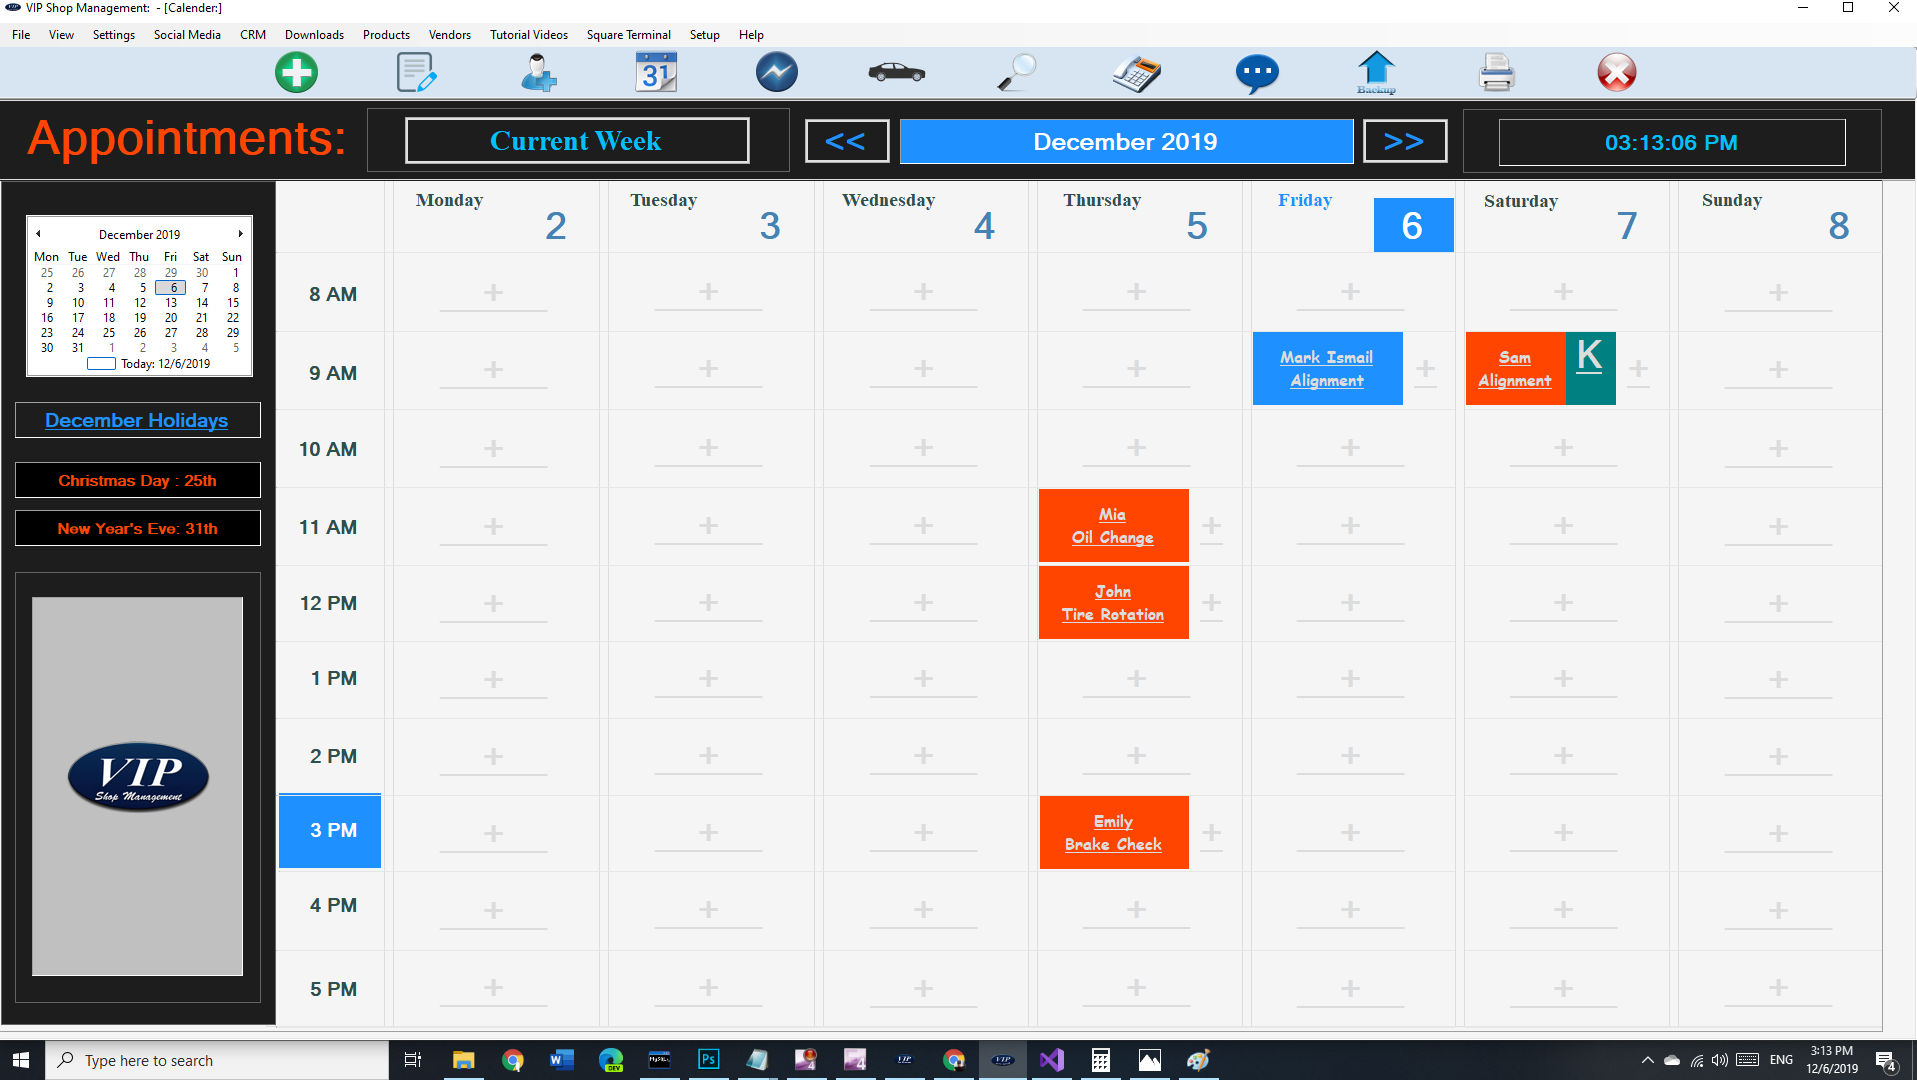Go back a month in mini calendar
Viewport: 1917px width, 1080px height.
tap(38, 234)
